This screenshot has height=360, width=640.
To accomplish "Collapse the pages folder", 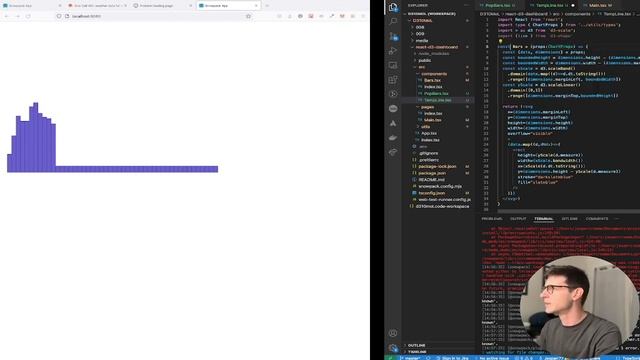I will [437, 107].
